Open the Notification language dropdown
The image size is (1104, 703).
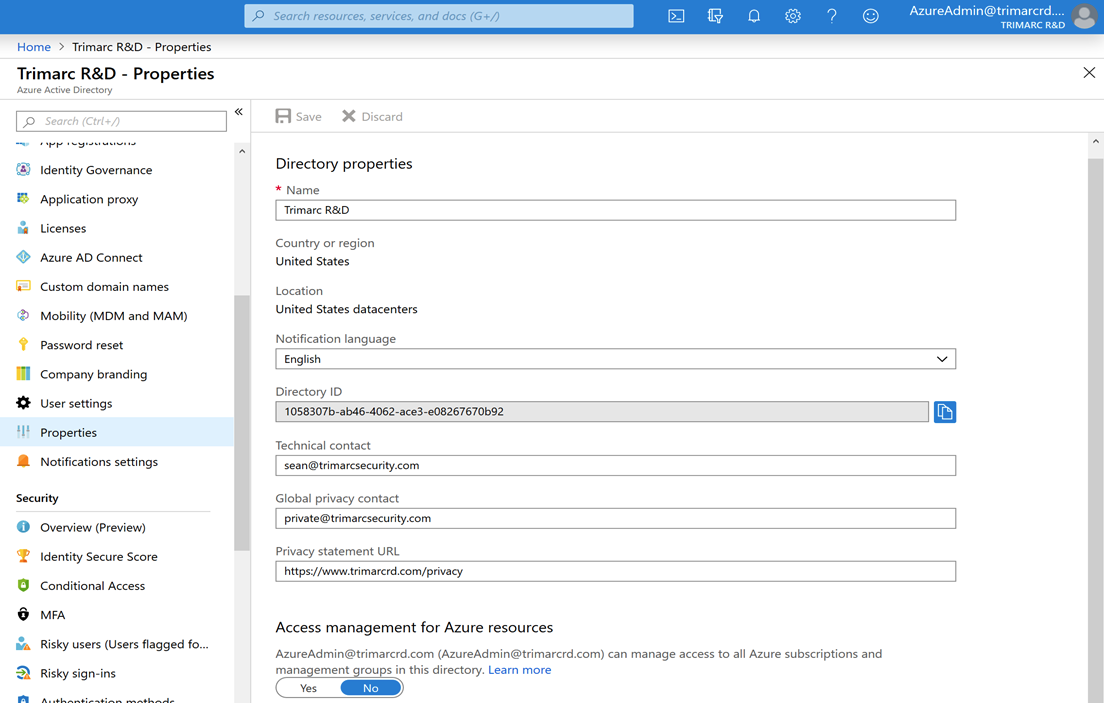tap(940, 358)
